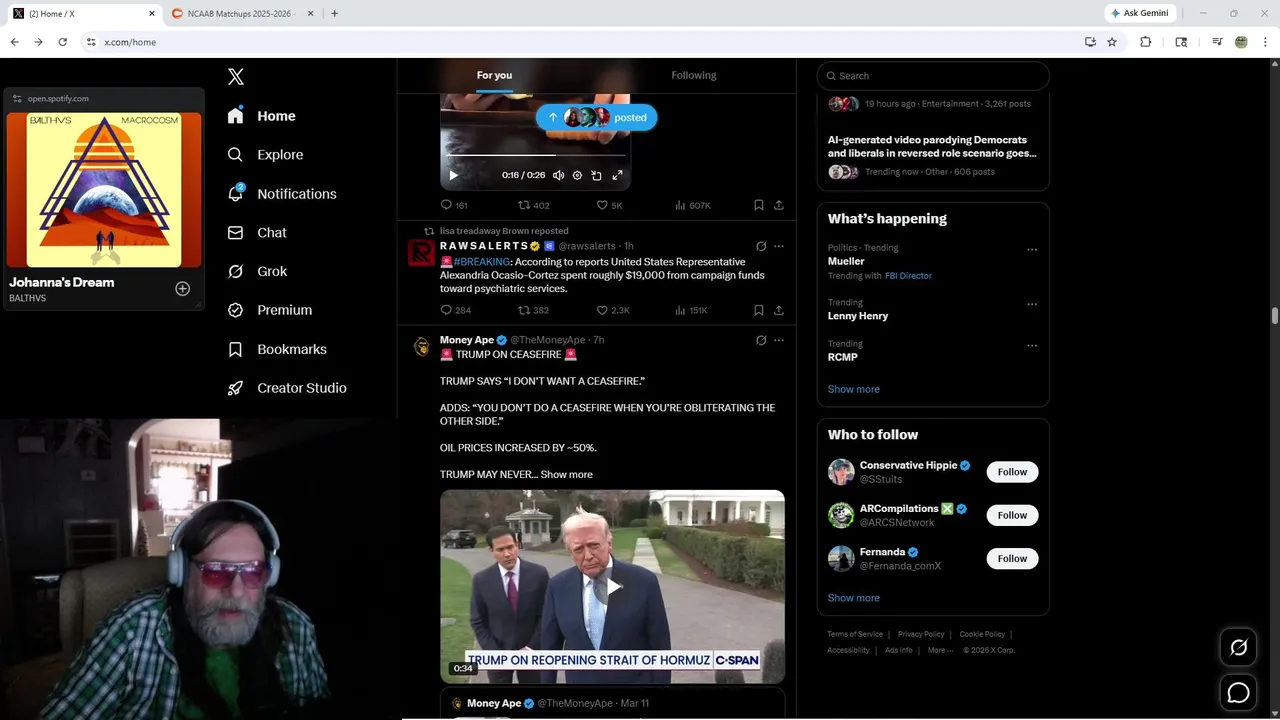The height and width of the screenshot is (720, 1280).
Task: Click the new posts 'posted' pill
Action: tap(597, 117)
